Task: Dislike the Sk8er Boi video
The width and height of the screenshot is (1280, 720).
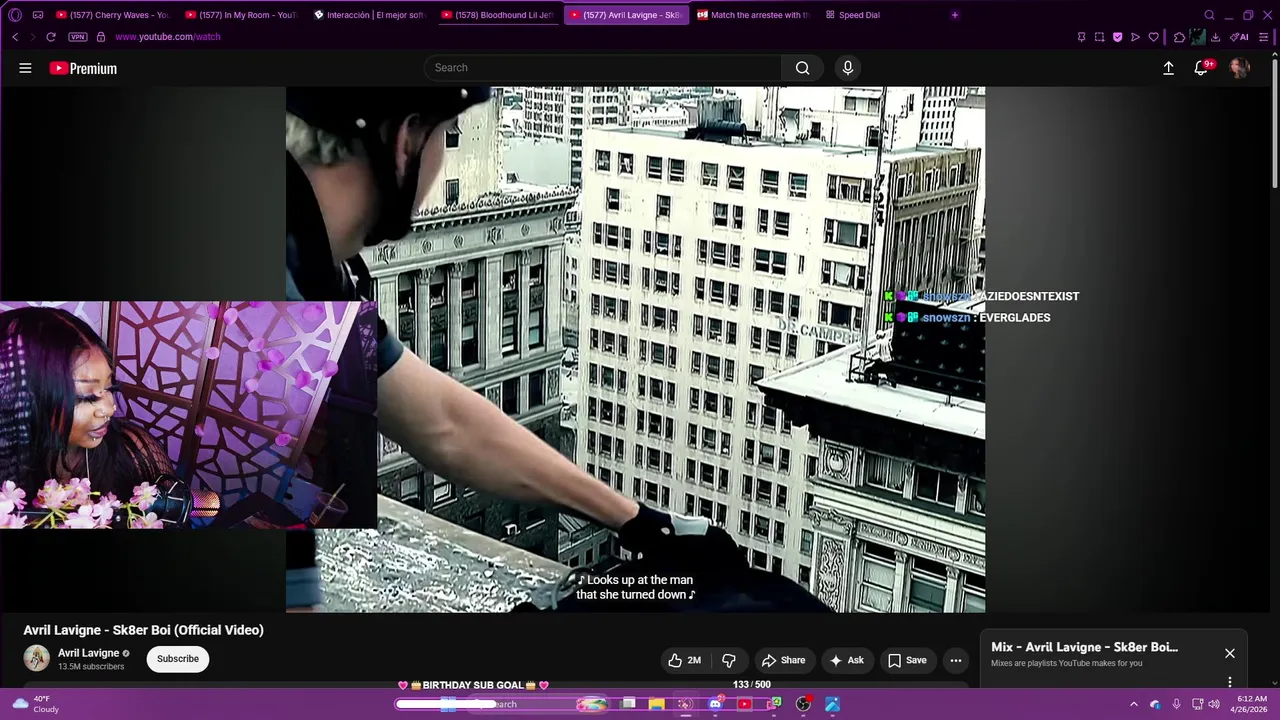Action: coord(729,660)
